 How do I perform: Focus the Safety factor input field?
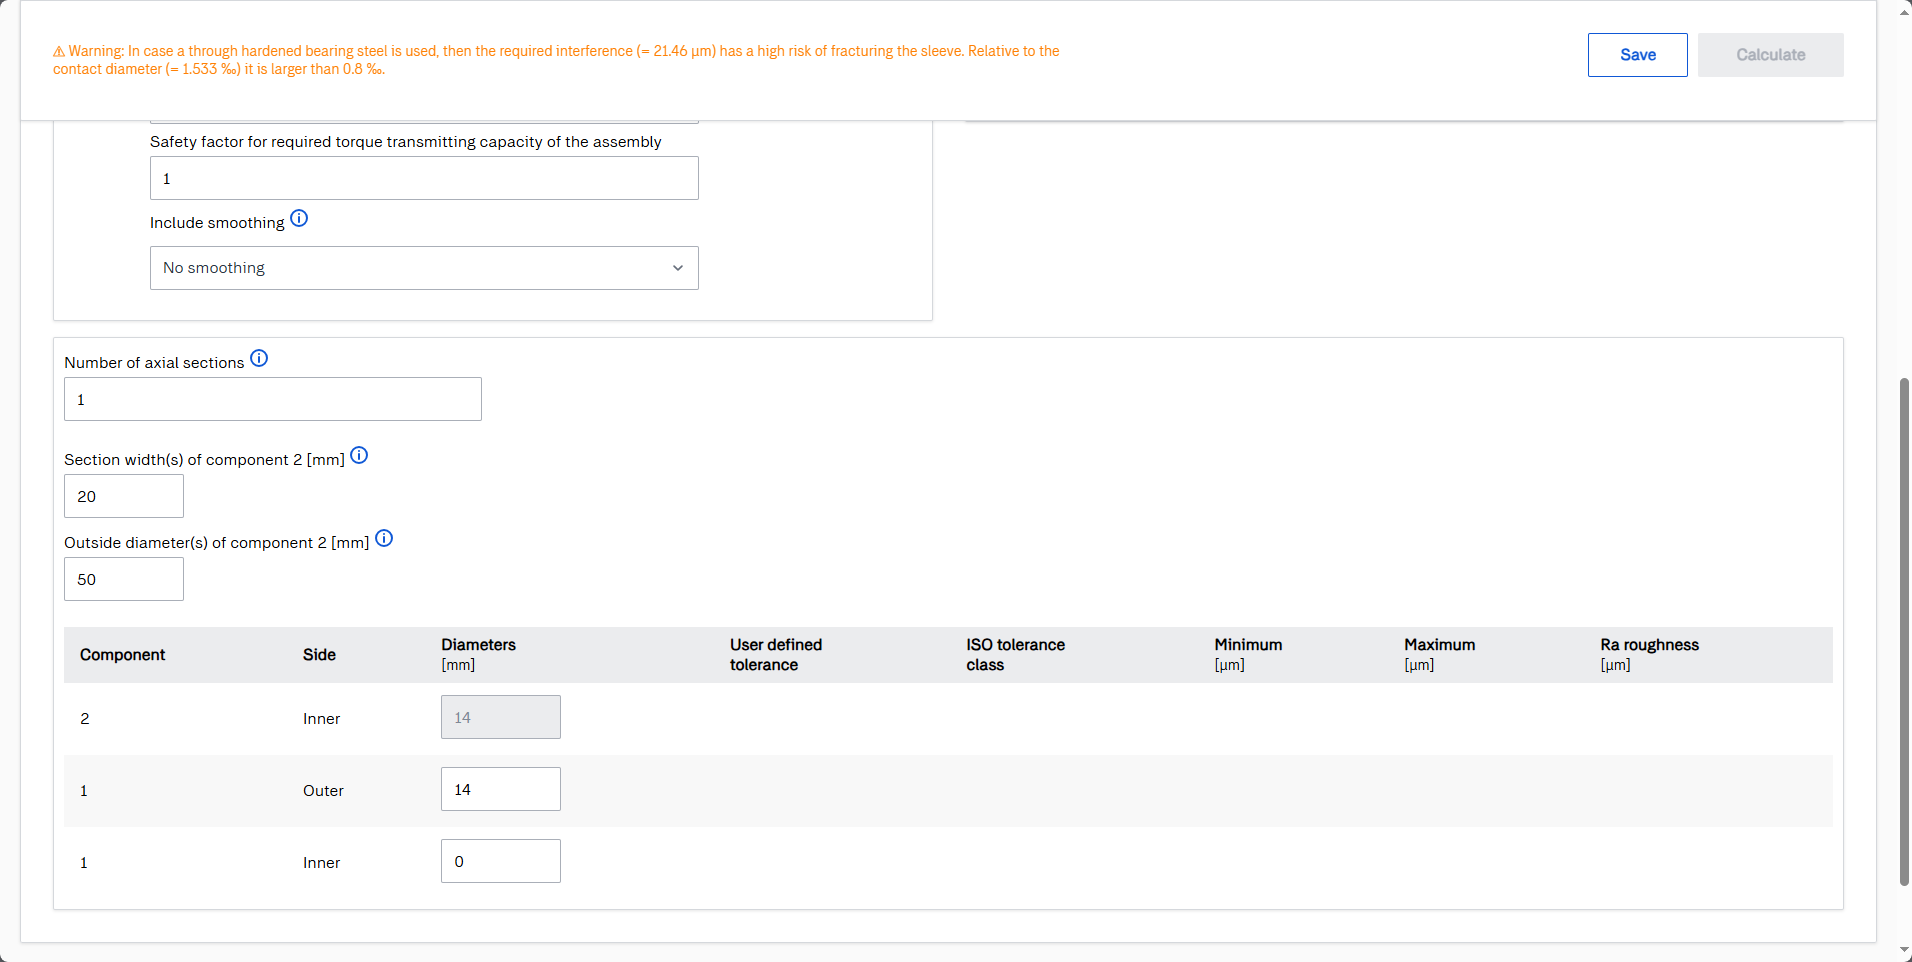(424, 178)
